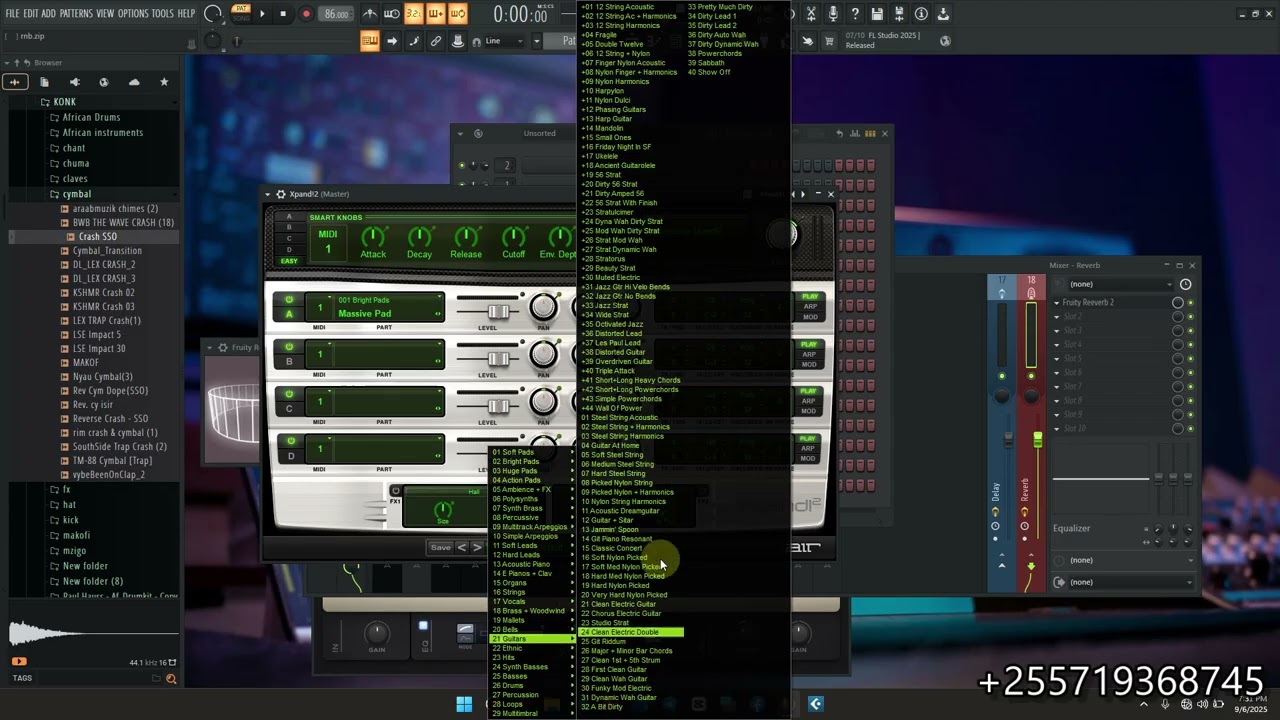Adjust part A LEVEL slider
This screenshot has width=1280, height=720.
coord(497,311)
